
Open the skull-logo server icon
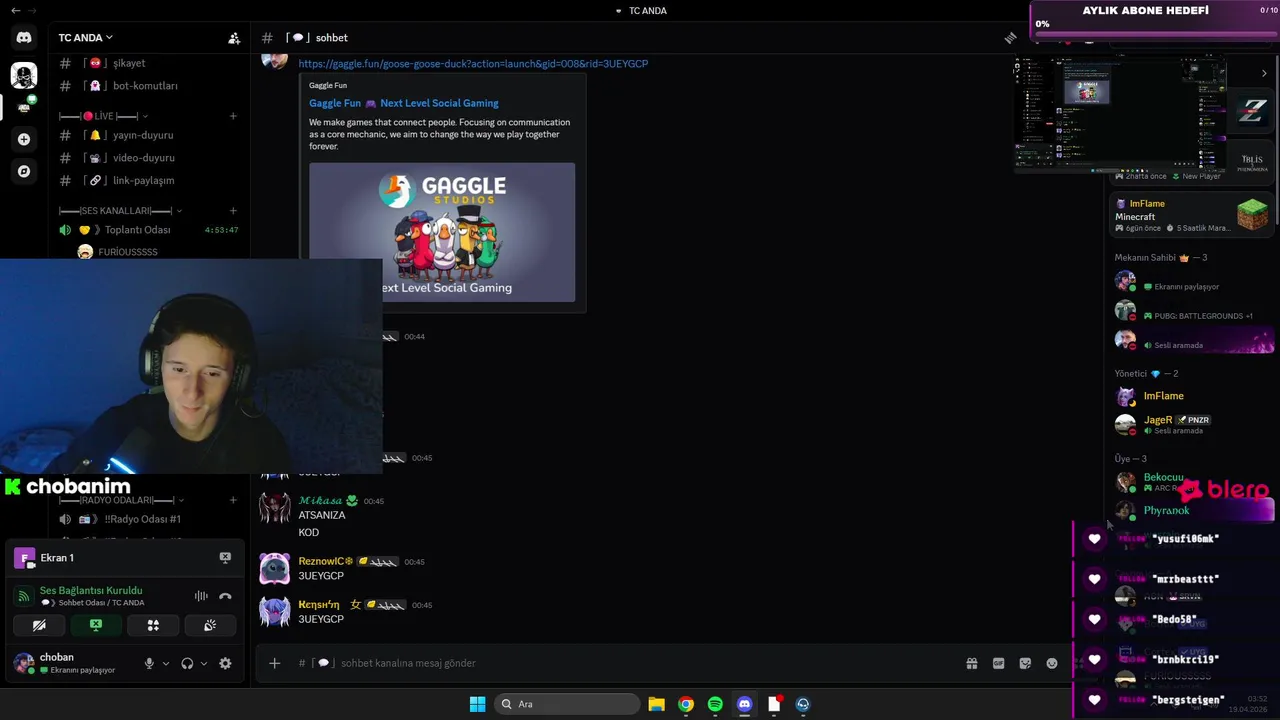[24, 75]
